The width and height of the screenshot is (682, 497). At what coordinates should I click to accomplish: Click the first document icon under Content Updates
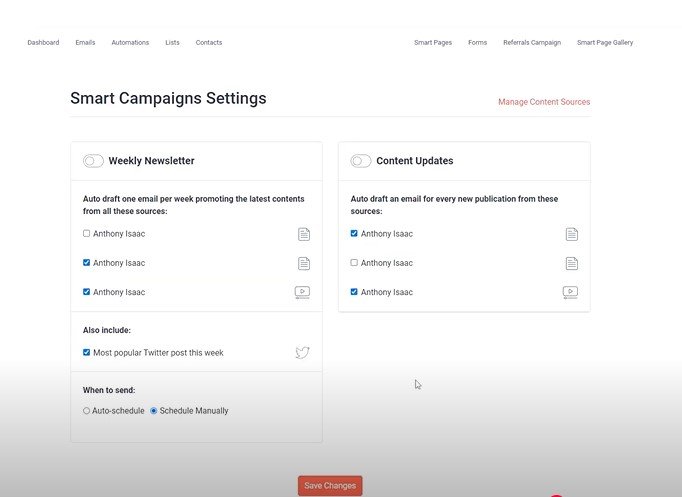572,234
